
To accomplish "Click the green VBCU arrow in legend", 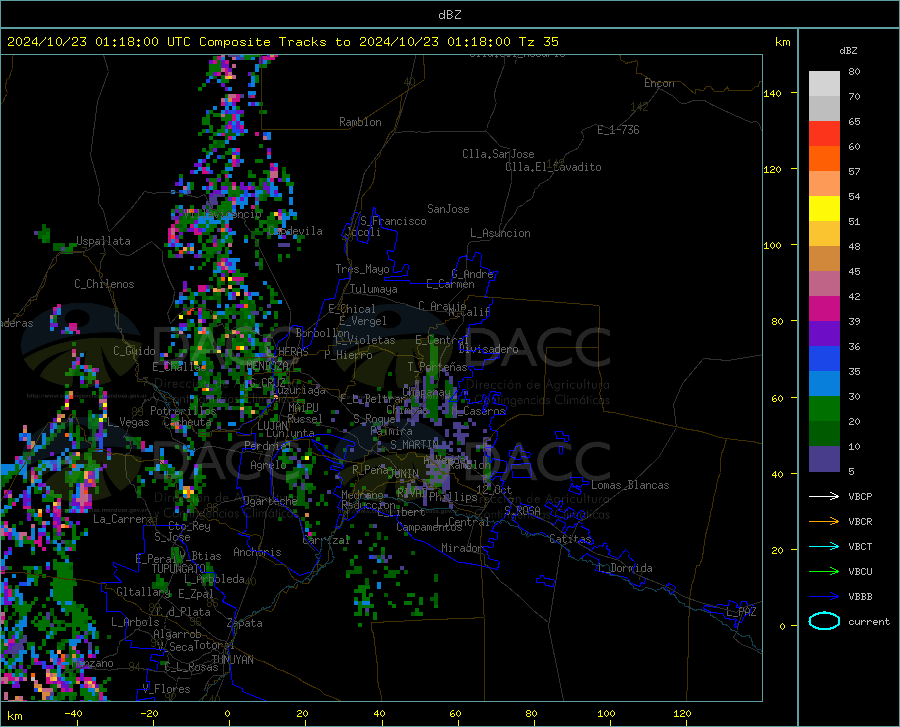I will pos(824,572).
